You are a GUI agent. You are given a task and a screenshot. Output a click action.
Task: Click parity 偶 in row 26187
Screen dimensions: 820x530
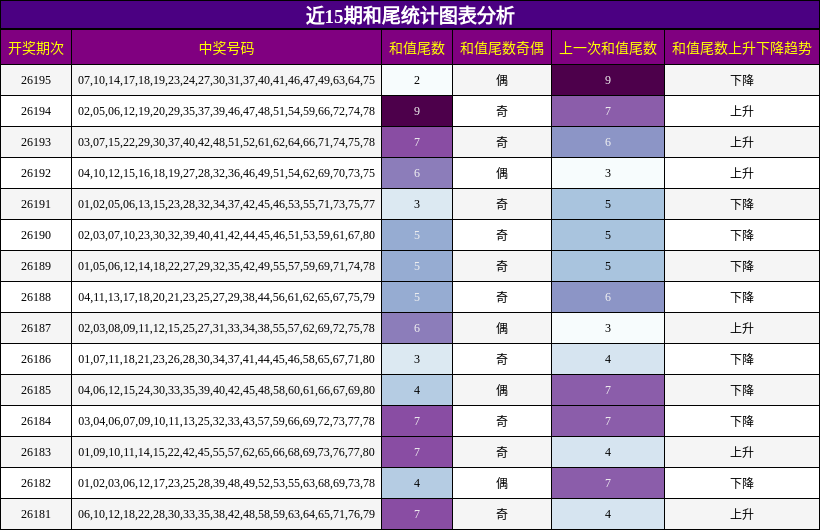click(502, 328)
